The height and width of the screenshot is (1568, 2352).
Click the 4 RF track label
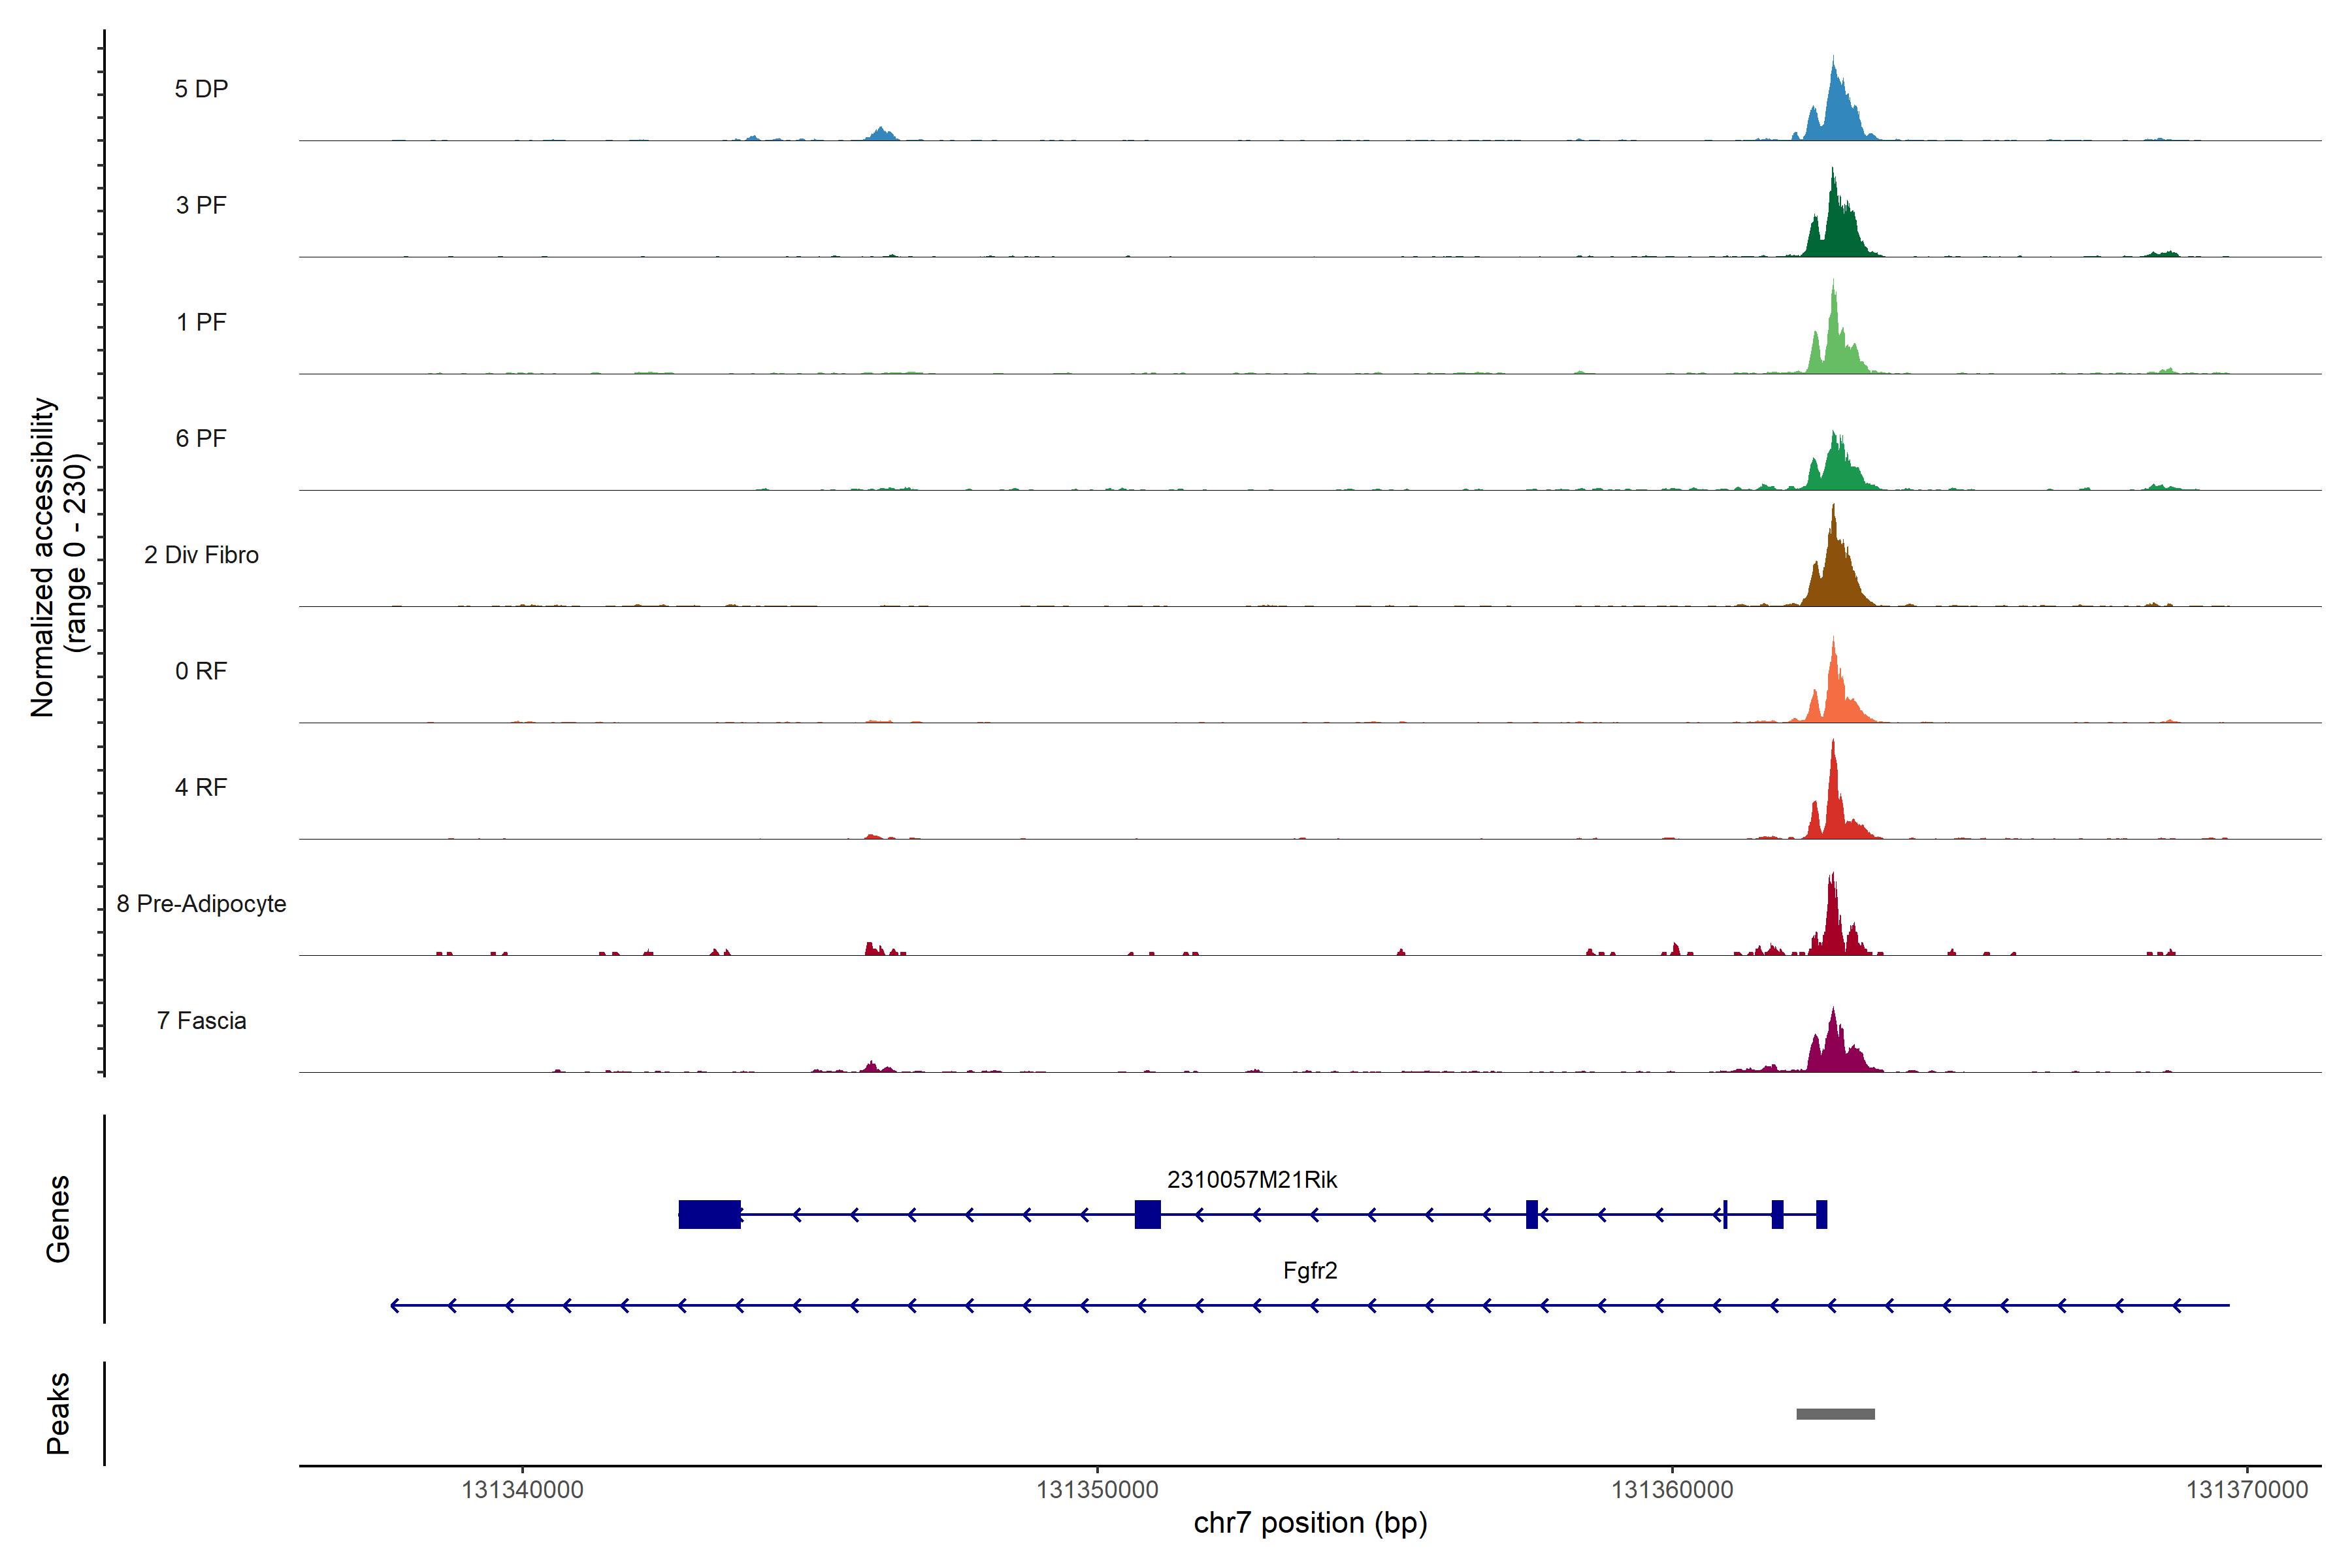[x=201, y=787]
